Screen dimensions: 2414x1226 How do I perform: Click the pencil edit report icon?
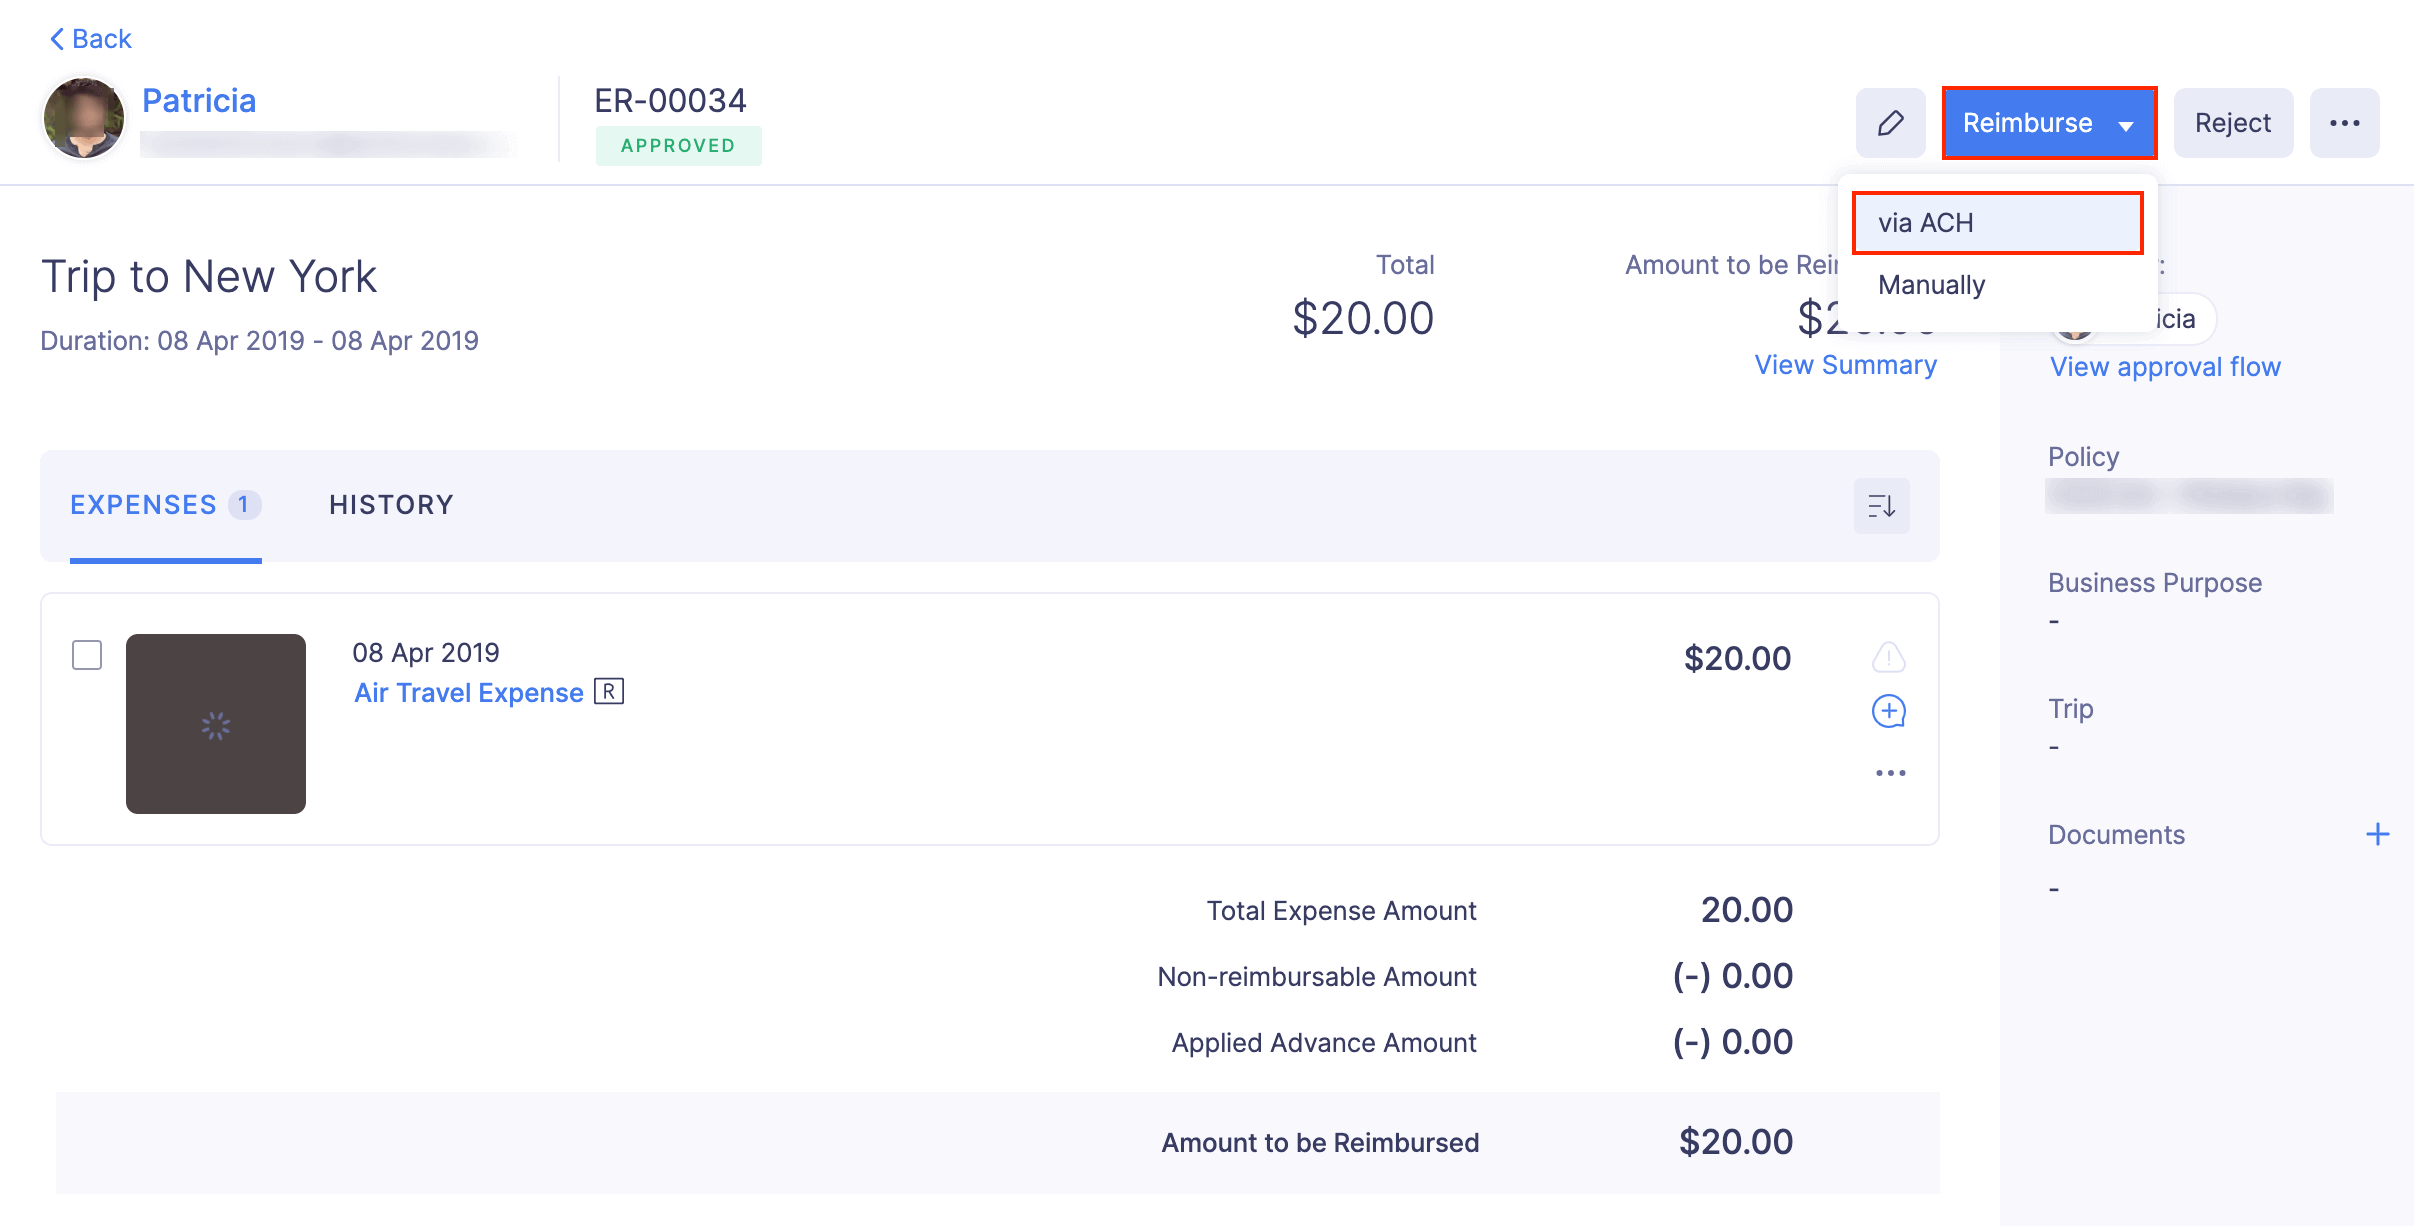tap(1890, 123)
